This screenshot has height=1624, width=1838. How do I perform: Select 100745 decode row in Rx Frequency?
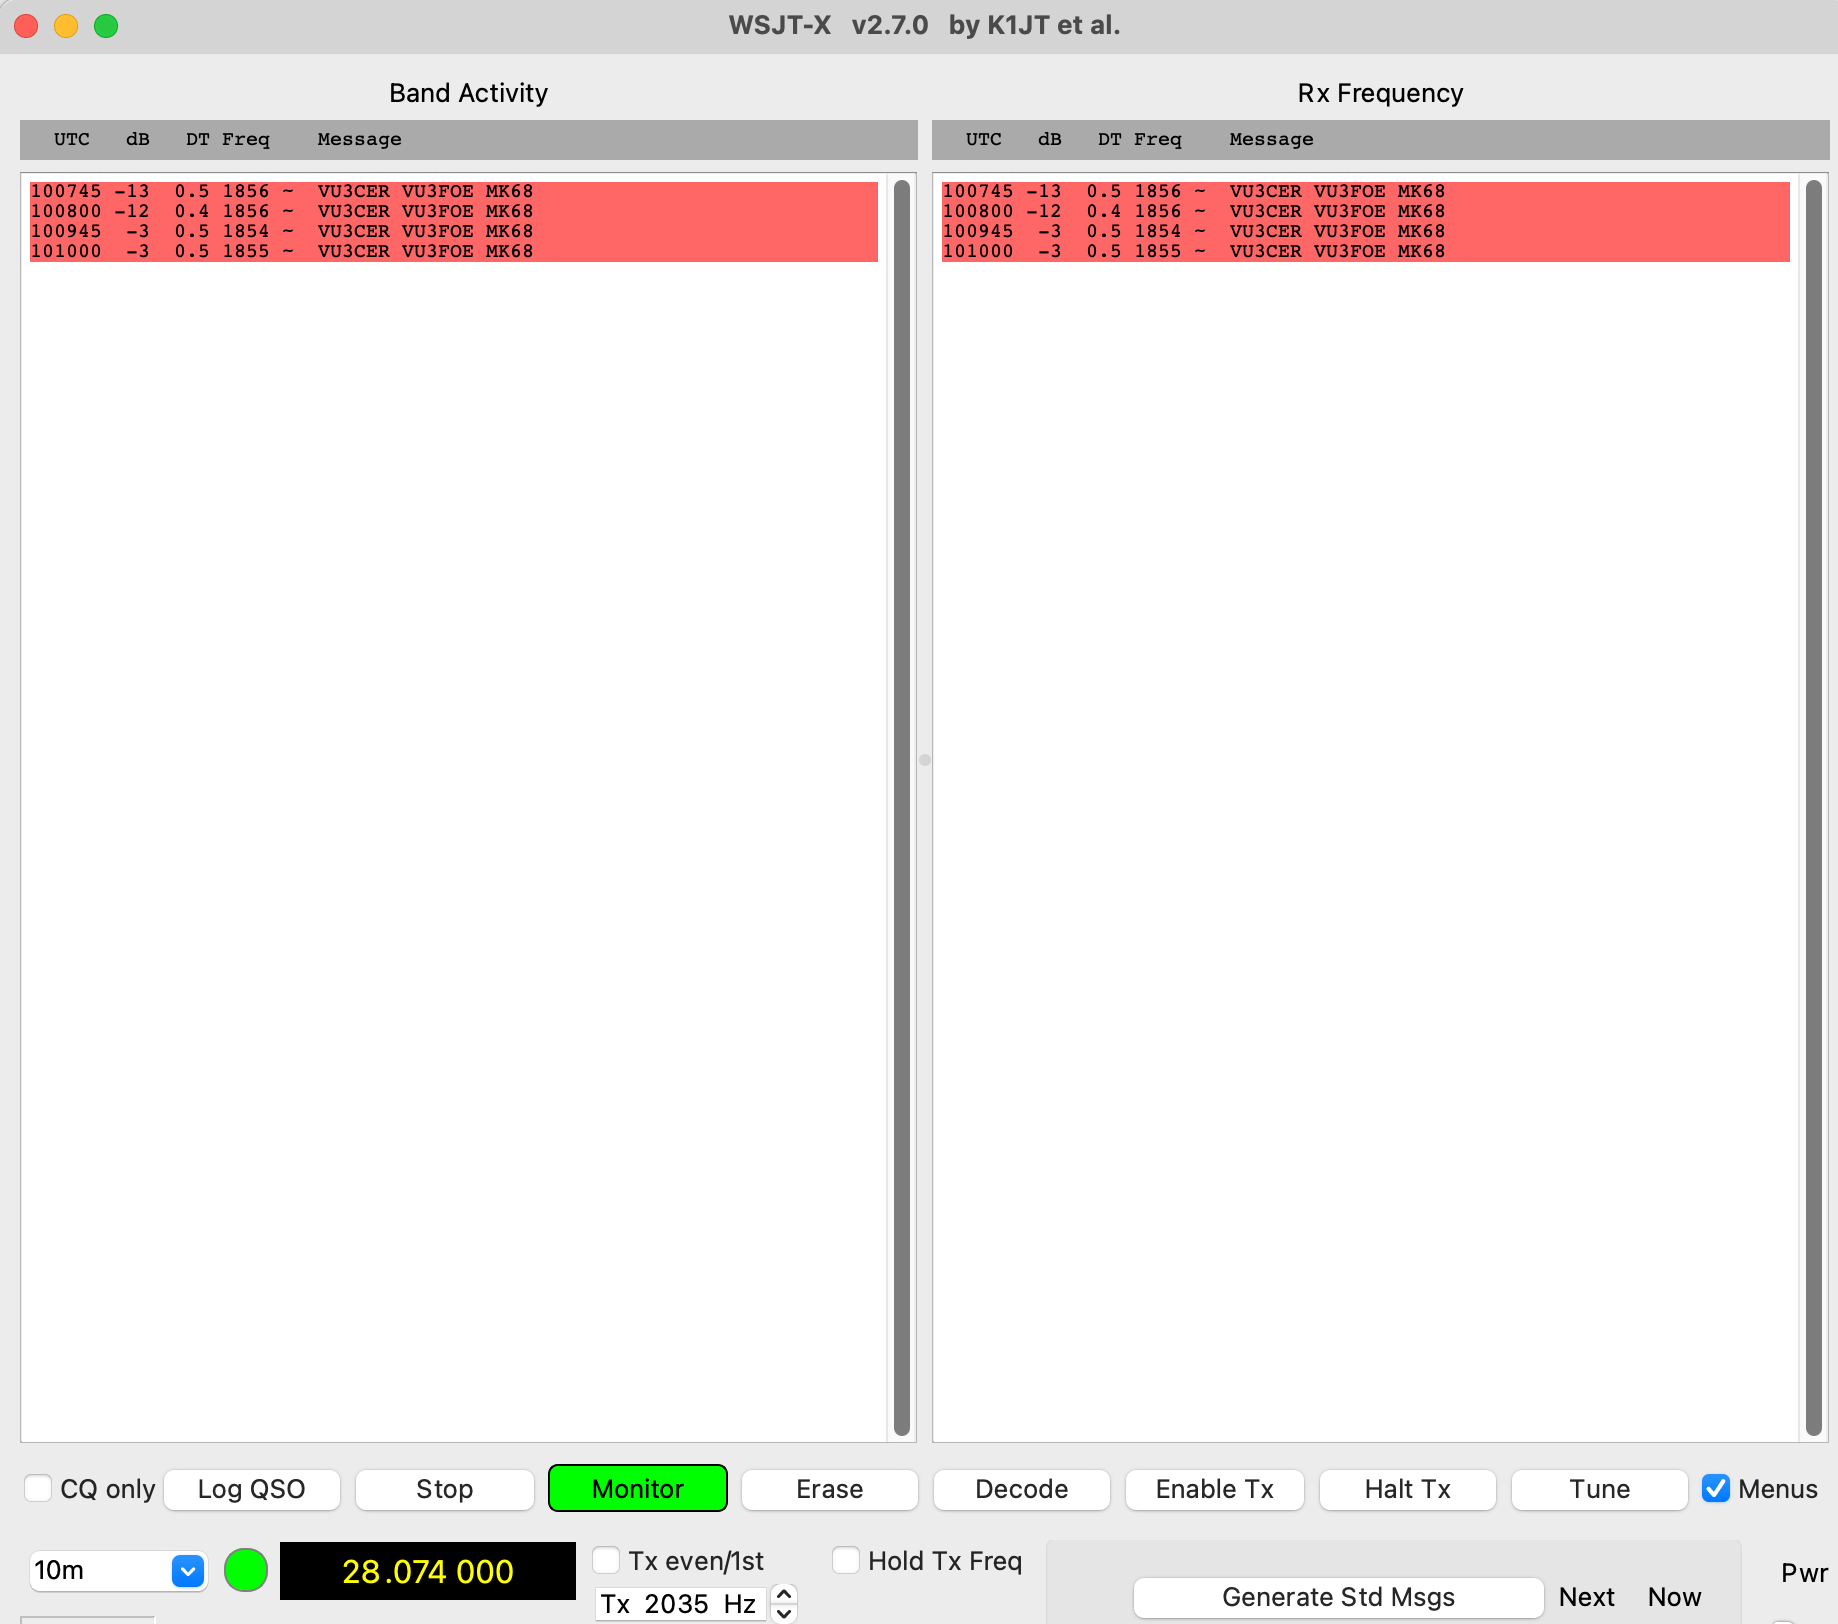1366,191
